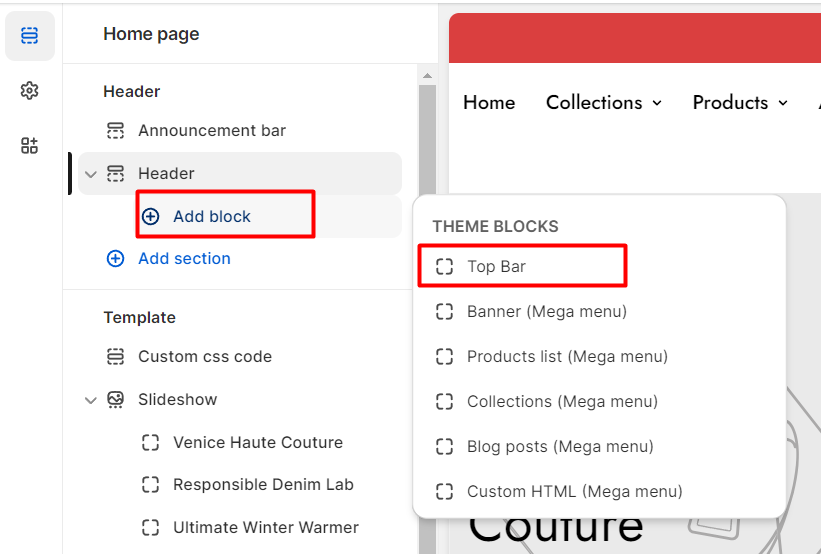
Task: Open the Sections panel icon in sidebar
Action: pos(29,36)
